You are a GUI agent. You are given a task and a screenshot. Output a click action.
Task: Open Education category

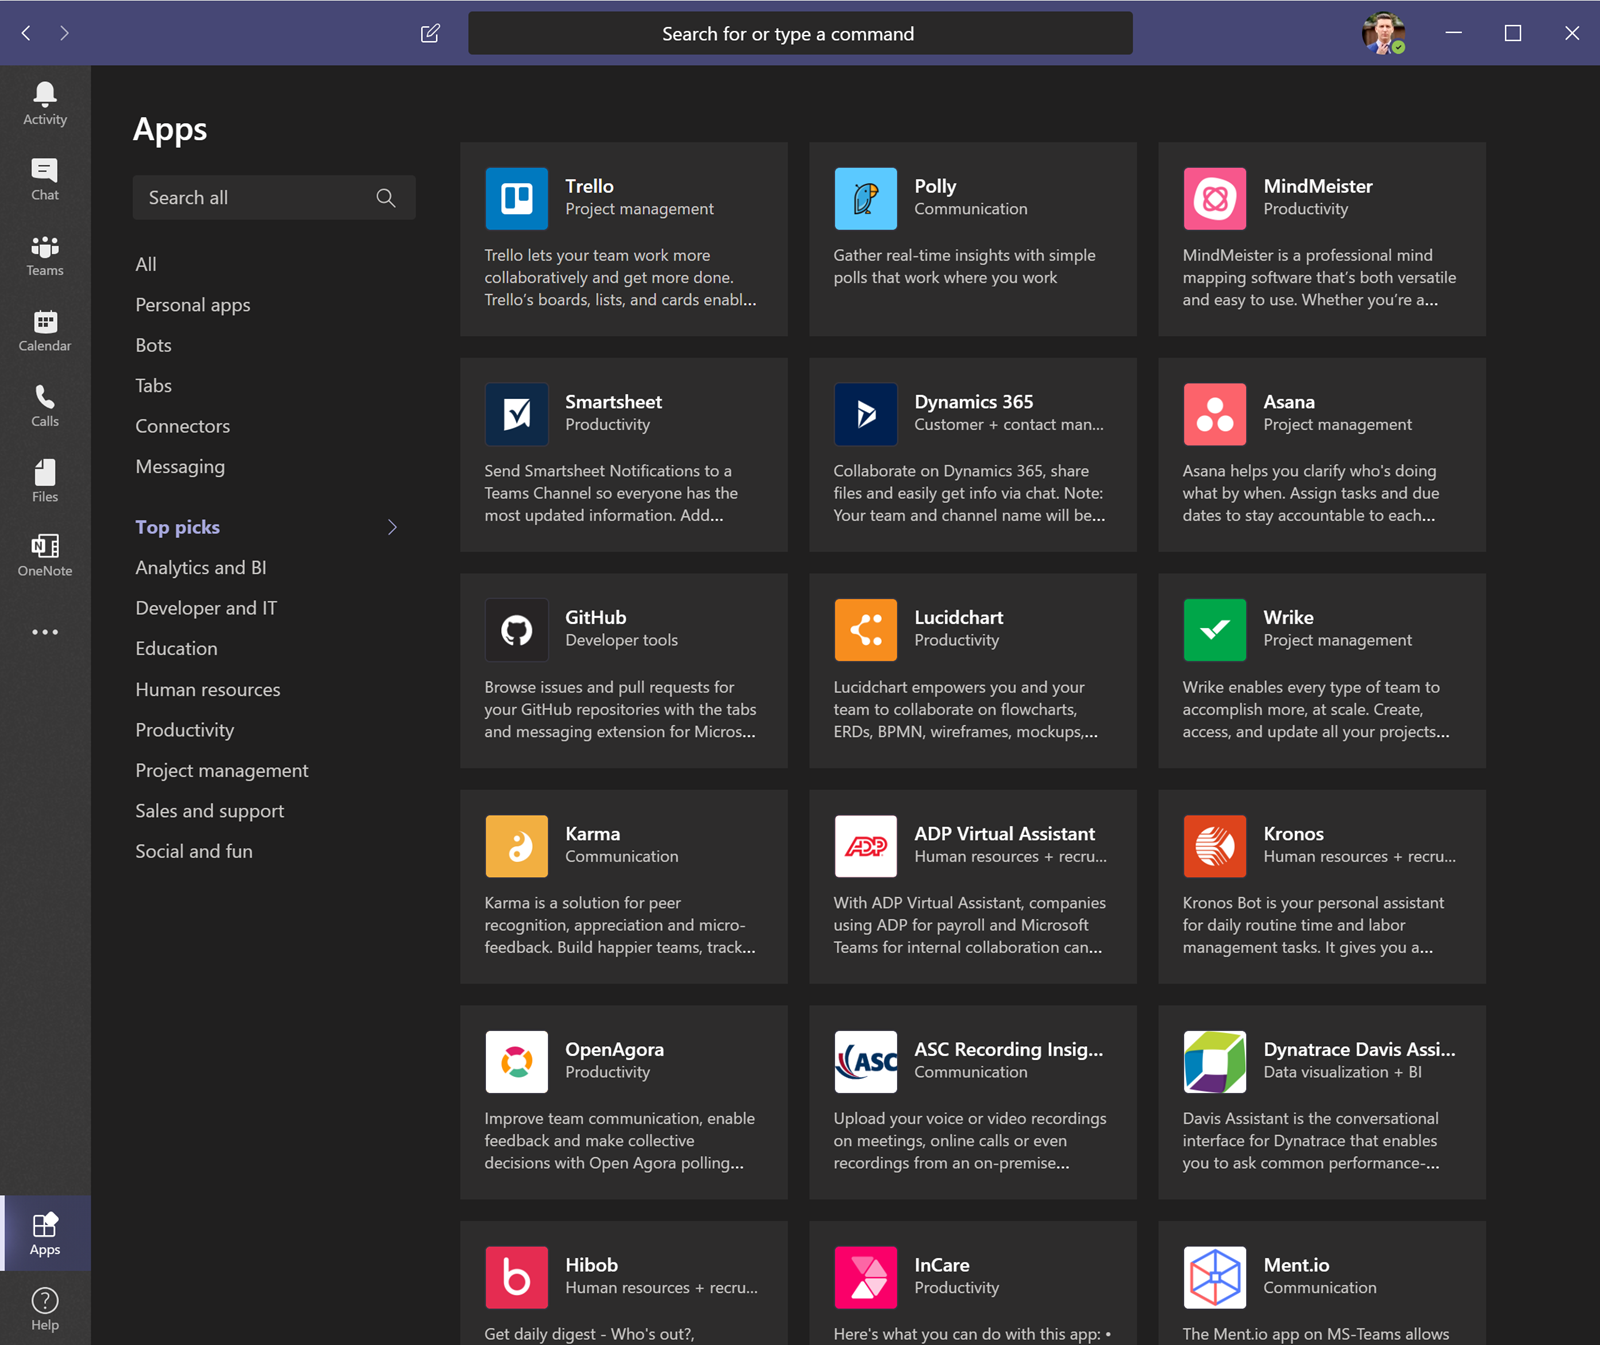[177, 649]
